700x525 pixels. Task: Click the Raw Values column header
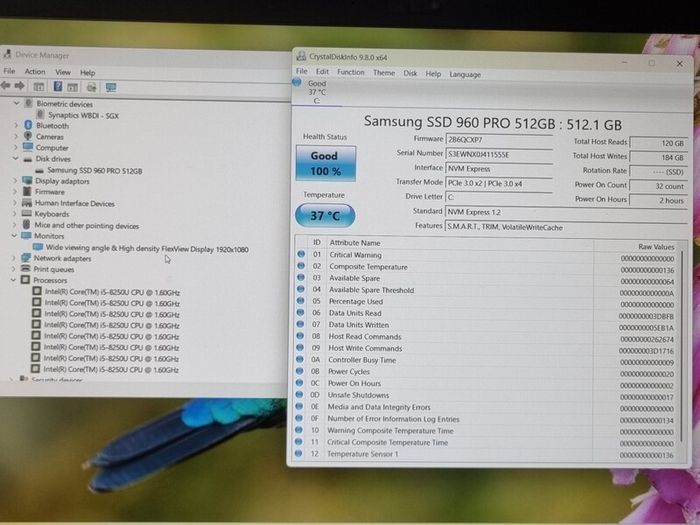coord(656,246)
